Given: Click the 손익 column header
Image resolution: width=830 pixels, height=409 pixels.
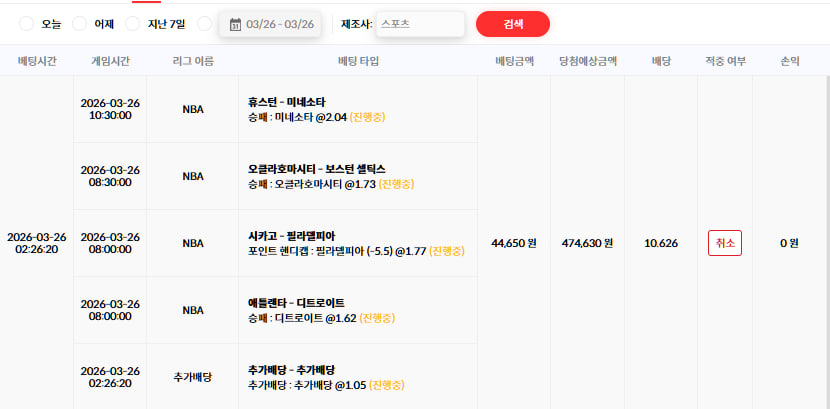Looking at the screenshot, I should (x=790, y=61).
